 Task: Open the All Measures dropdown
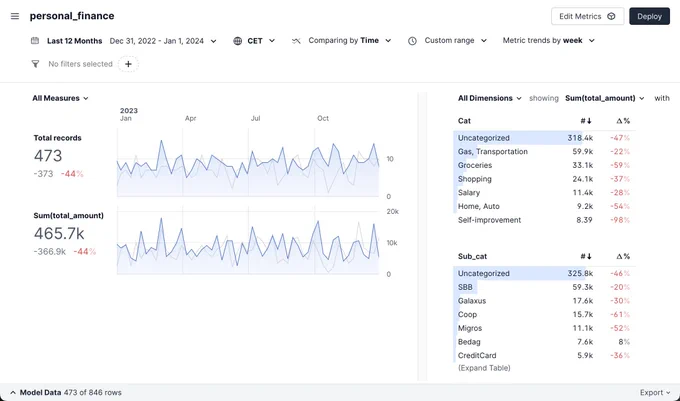point(60,98)
